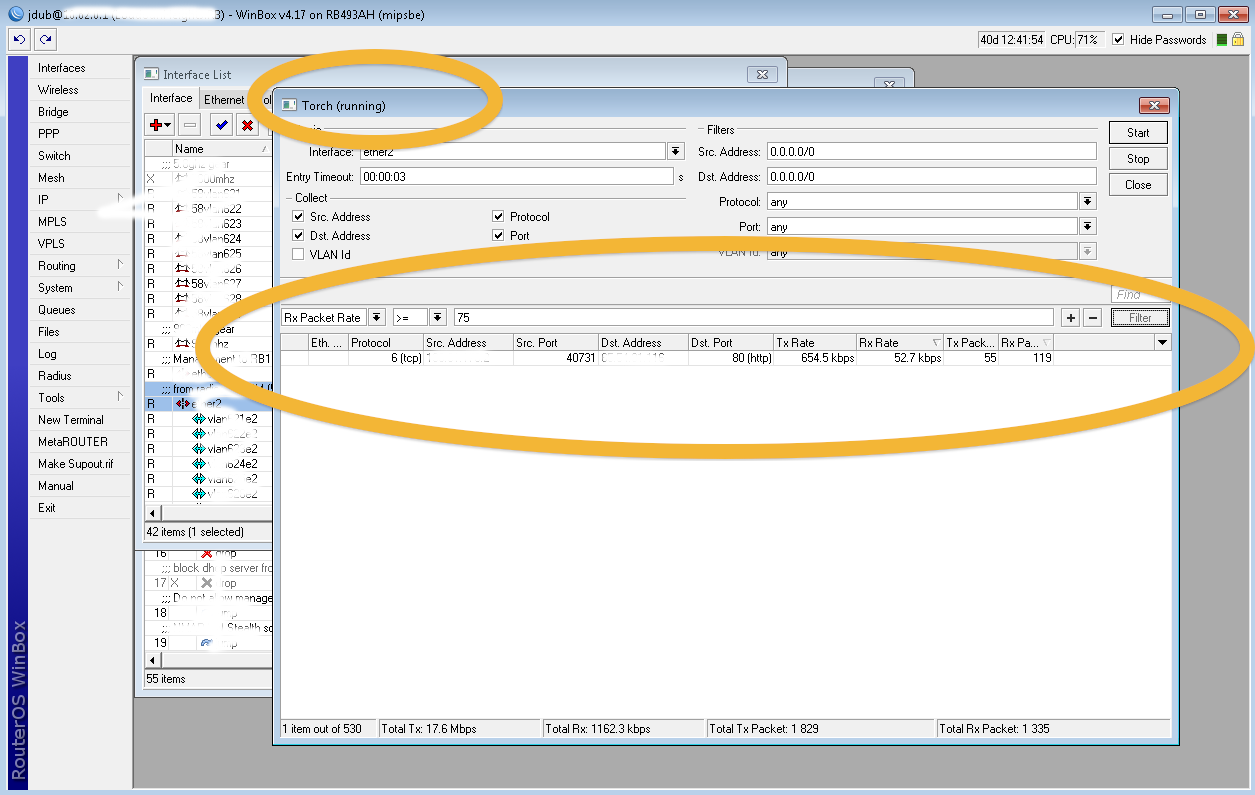This screenshot has height=795, width=1255.
Task: Add a new filter row with the plus icon
Action: point(1070,315)
